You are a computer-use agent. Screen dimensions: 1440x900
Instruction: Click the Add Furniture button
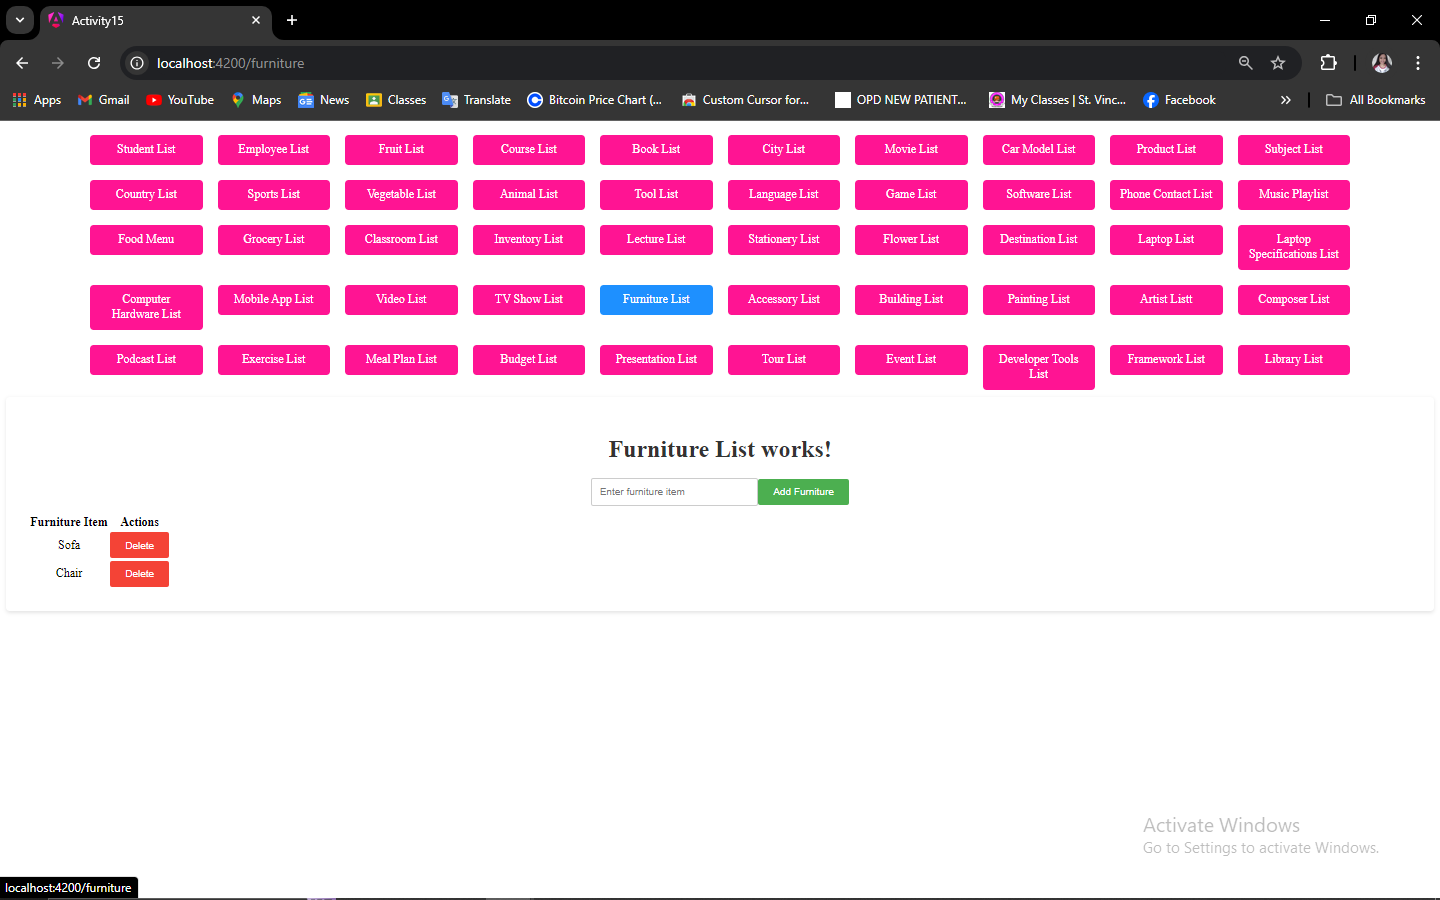point(803,492)
